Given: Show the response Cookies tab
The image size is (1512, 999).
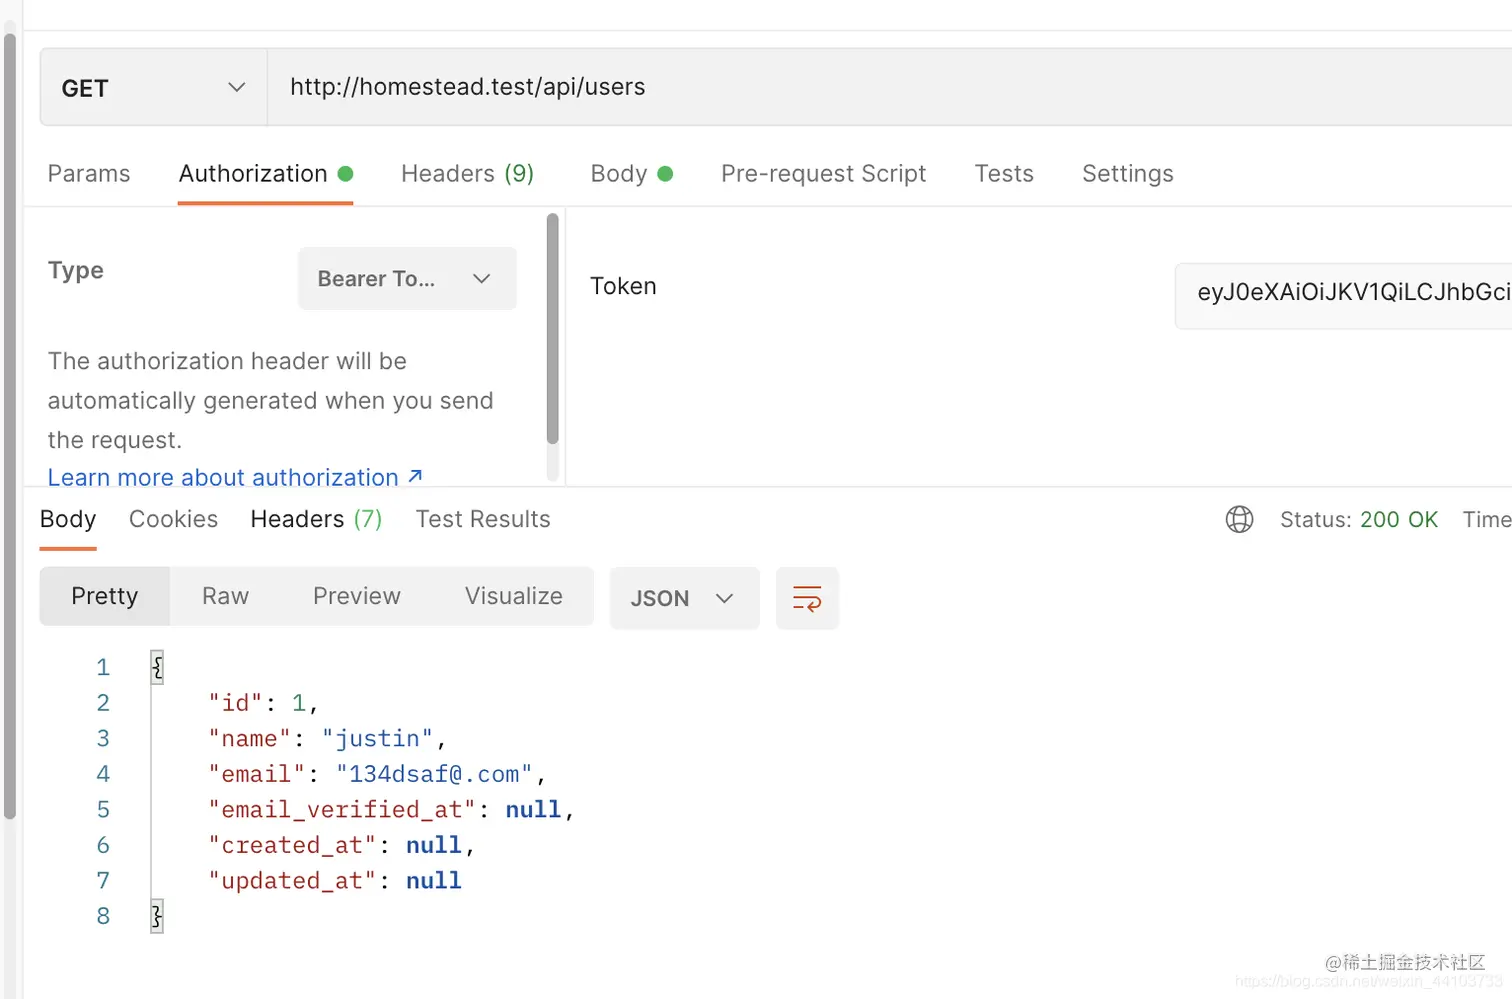Looking at the screenshot, I should pyautogui.click(x=173, y=519).
